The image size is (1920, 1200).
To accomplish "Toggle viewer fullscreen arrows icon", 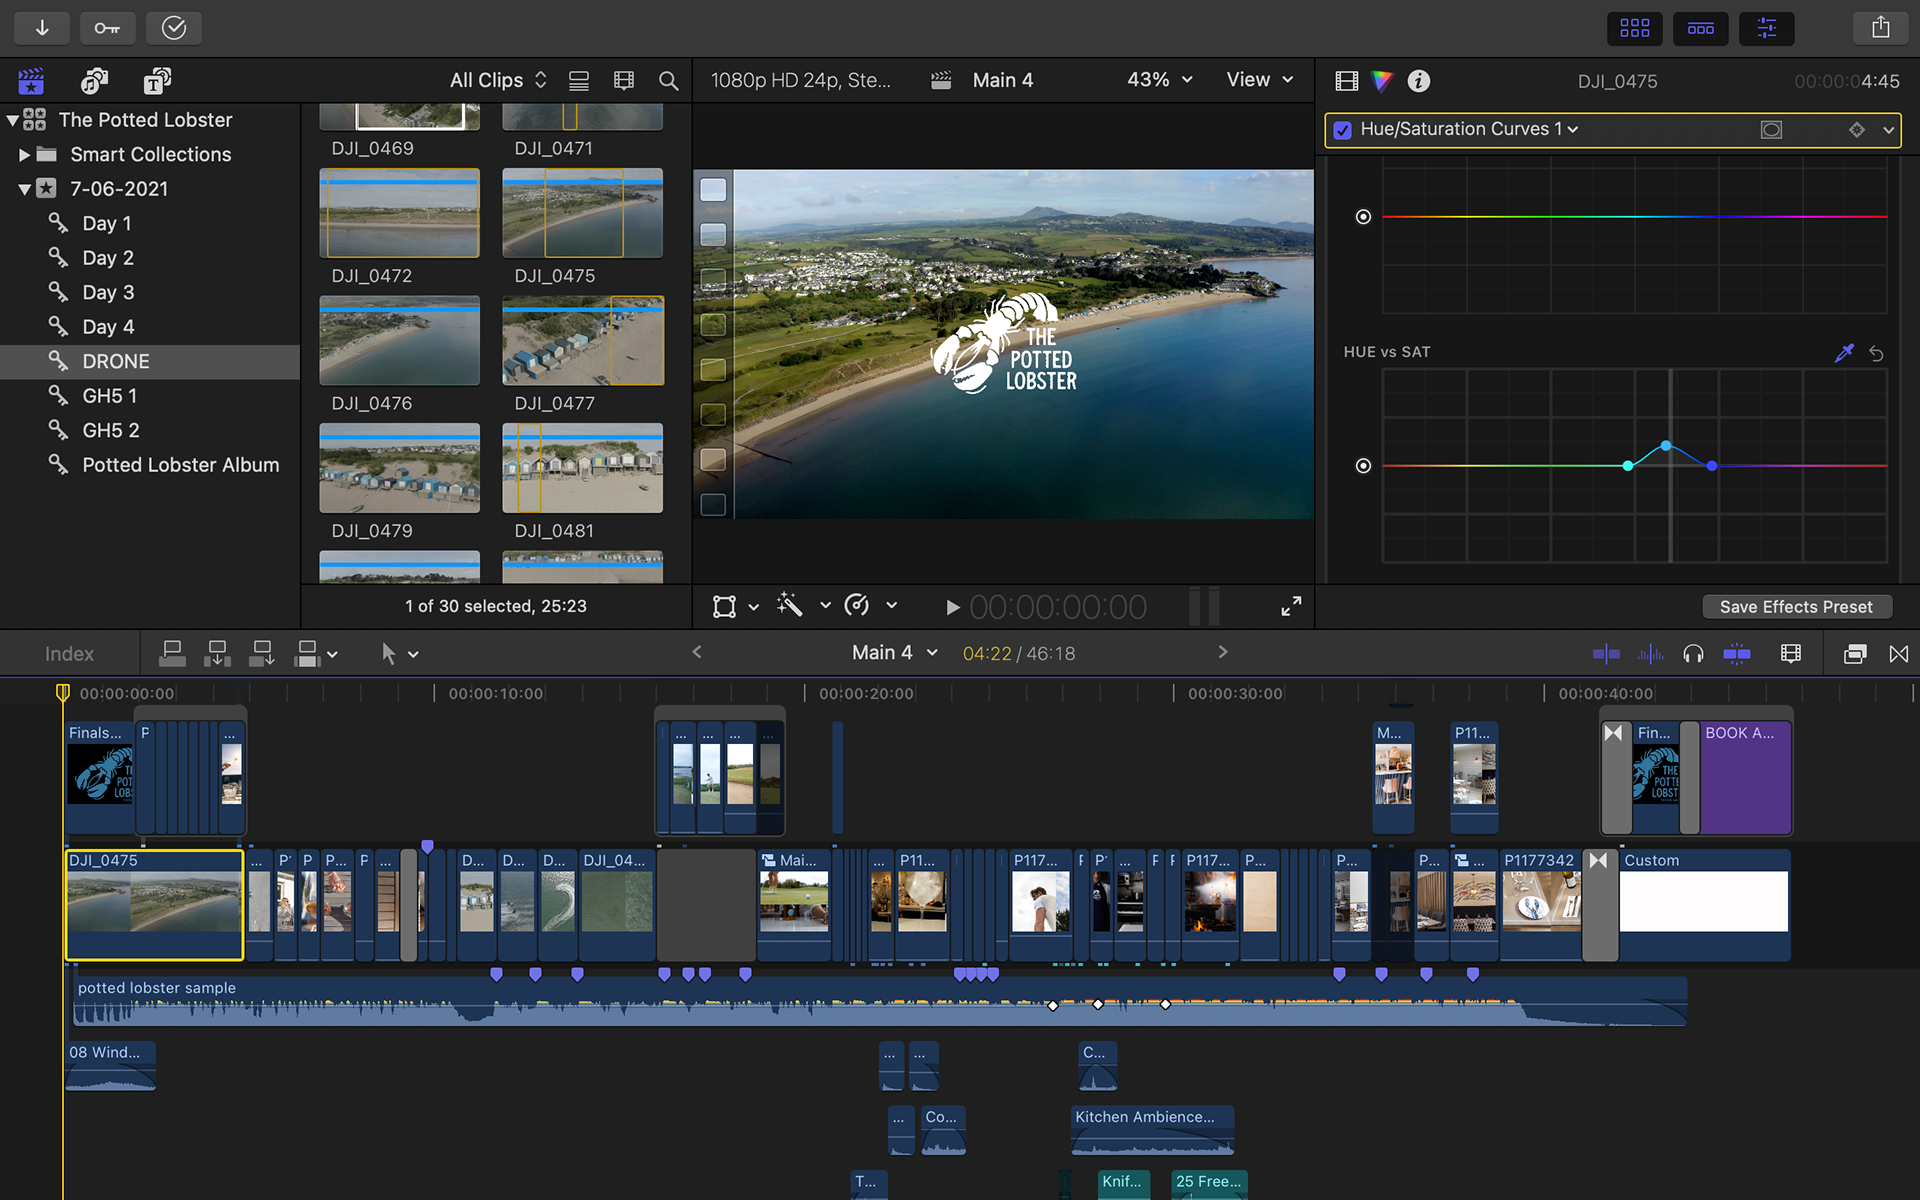I will tap(1291, 606).
